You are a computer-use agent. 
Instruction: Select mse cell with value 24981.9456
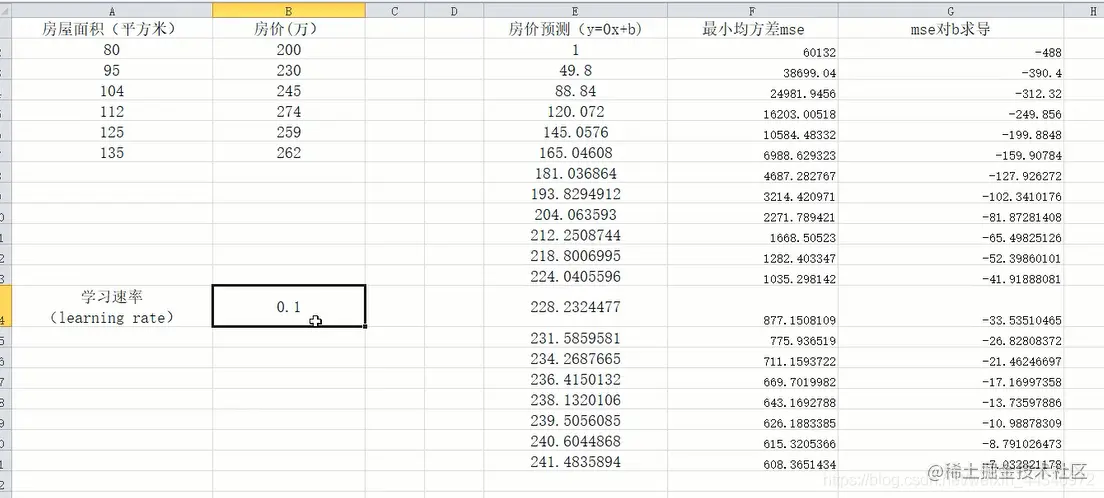pos(753,91)
